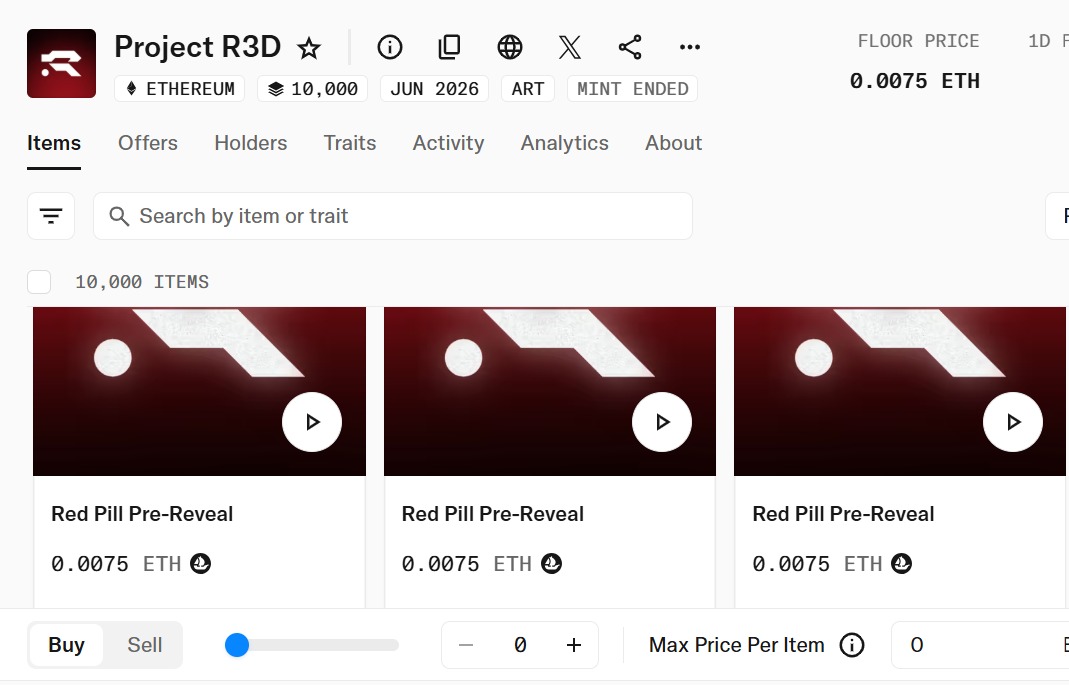This screenshot has height=685, width=1069.
Task: Star Project R3D to add to watchlist
Action: [309, 48]
